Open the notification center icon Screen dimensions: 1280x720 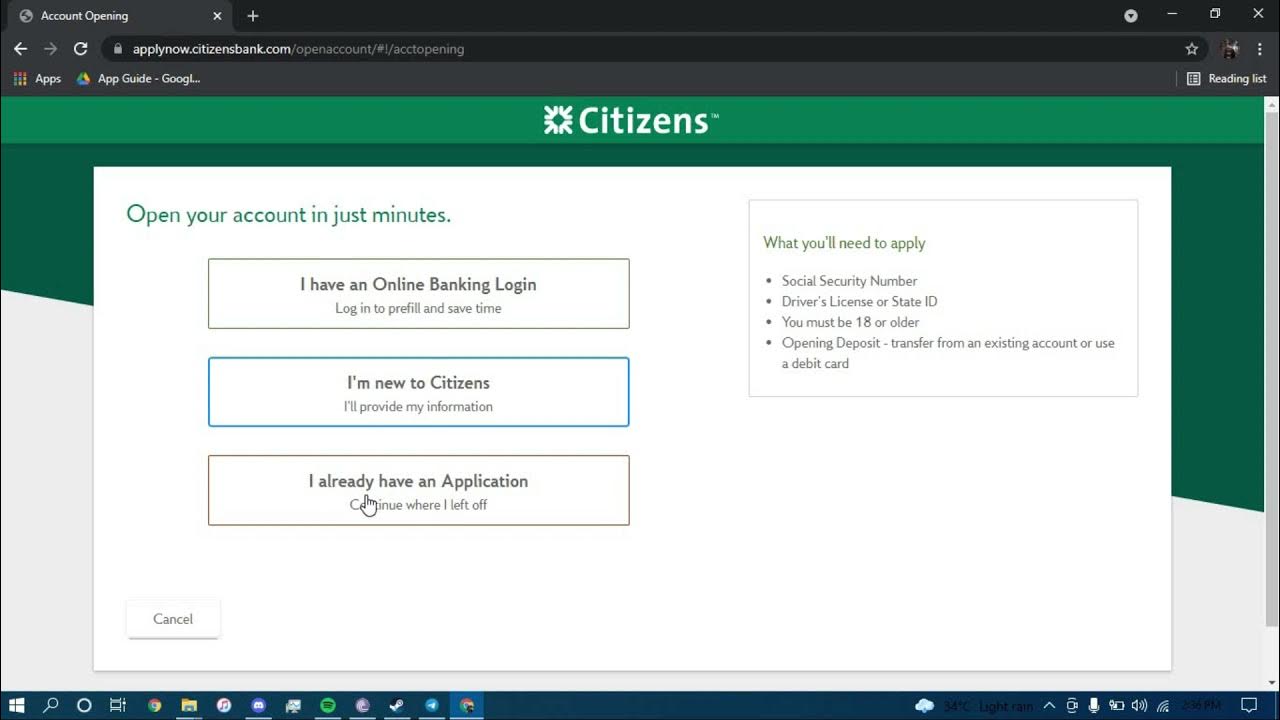pos(1249,705)
